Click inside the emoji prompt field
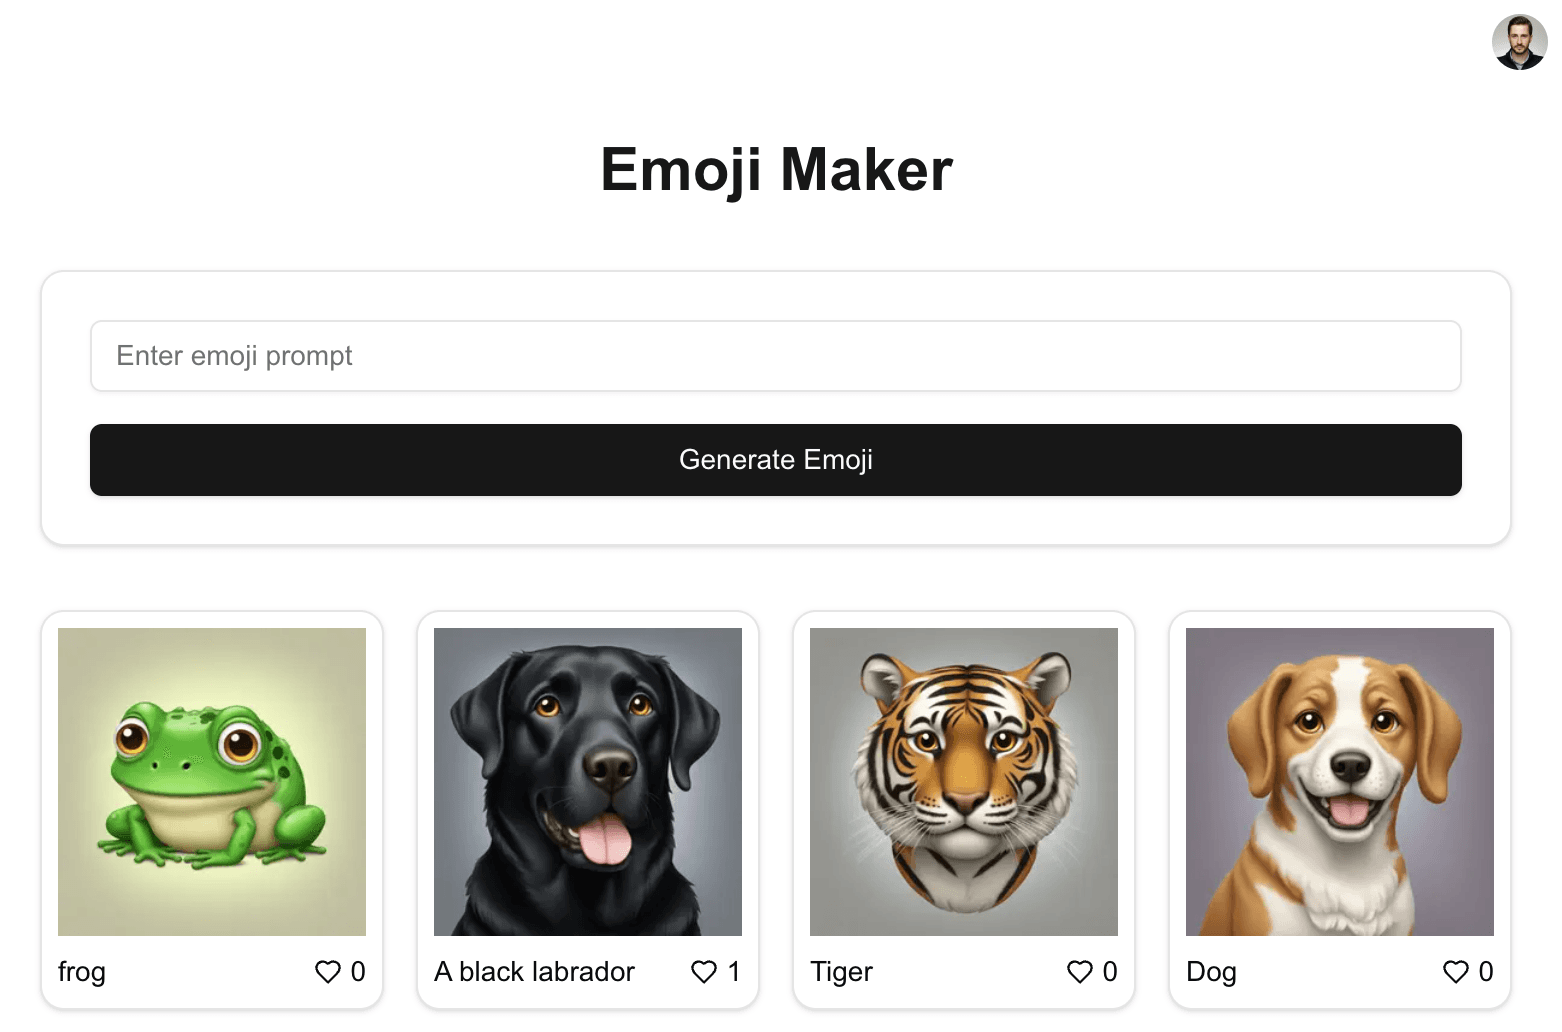 pos(775,356)
